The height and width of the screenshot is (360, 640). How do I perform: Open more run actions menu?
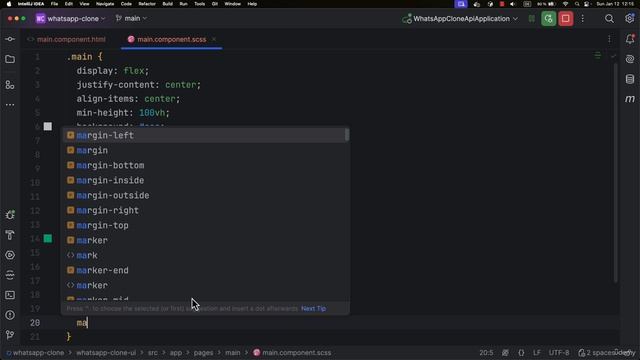(582, 19)
